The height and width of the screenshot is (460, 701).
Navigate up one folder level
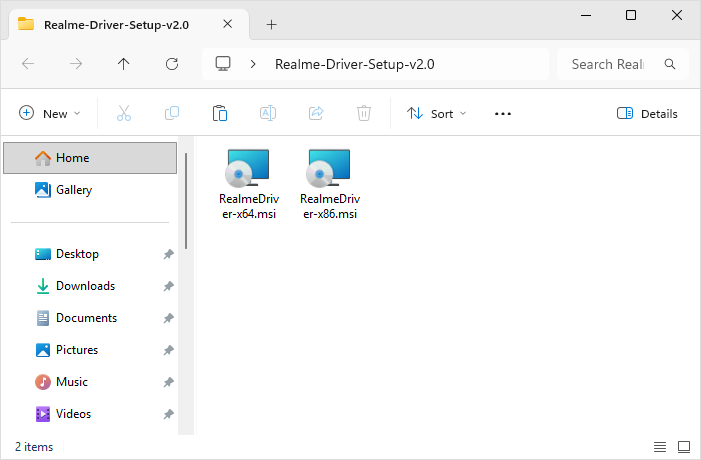pyautogui.click(x=123, y=64)
